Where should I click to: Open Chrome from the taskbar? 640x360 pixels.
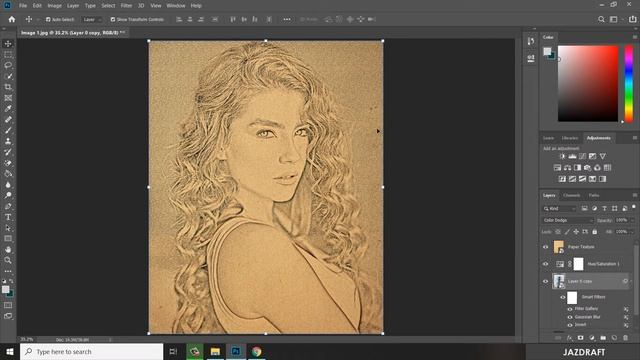click(x=257, y=351)
